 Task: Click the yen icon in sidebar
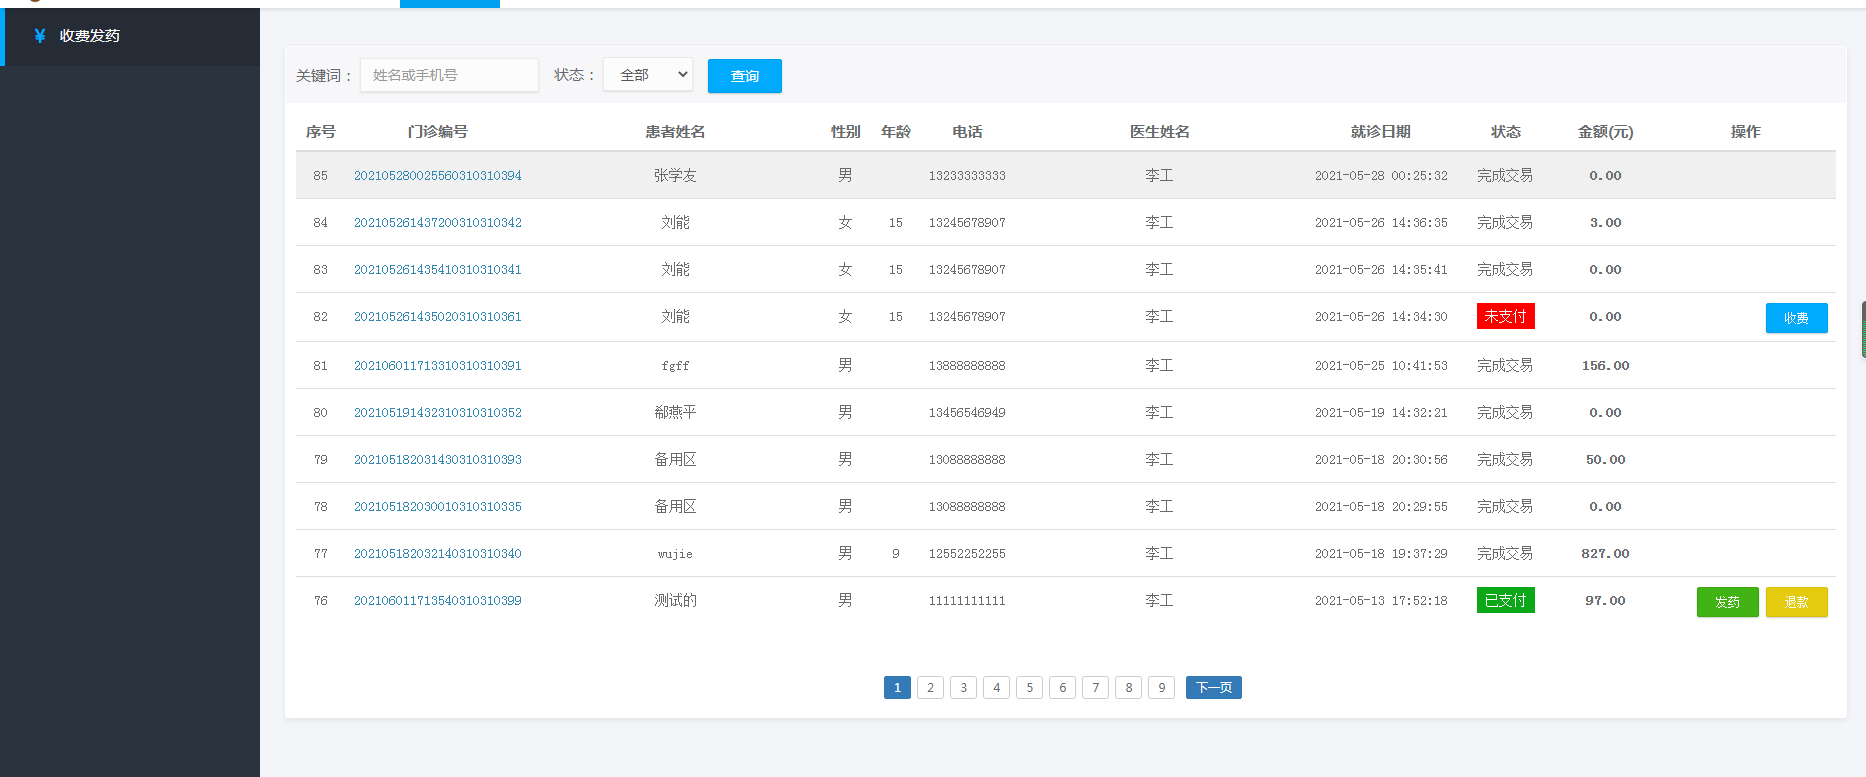40,36
